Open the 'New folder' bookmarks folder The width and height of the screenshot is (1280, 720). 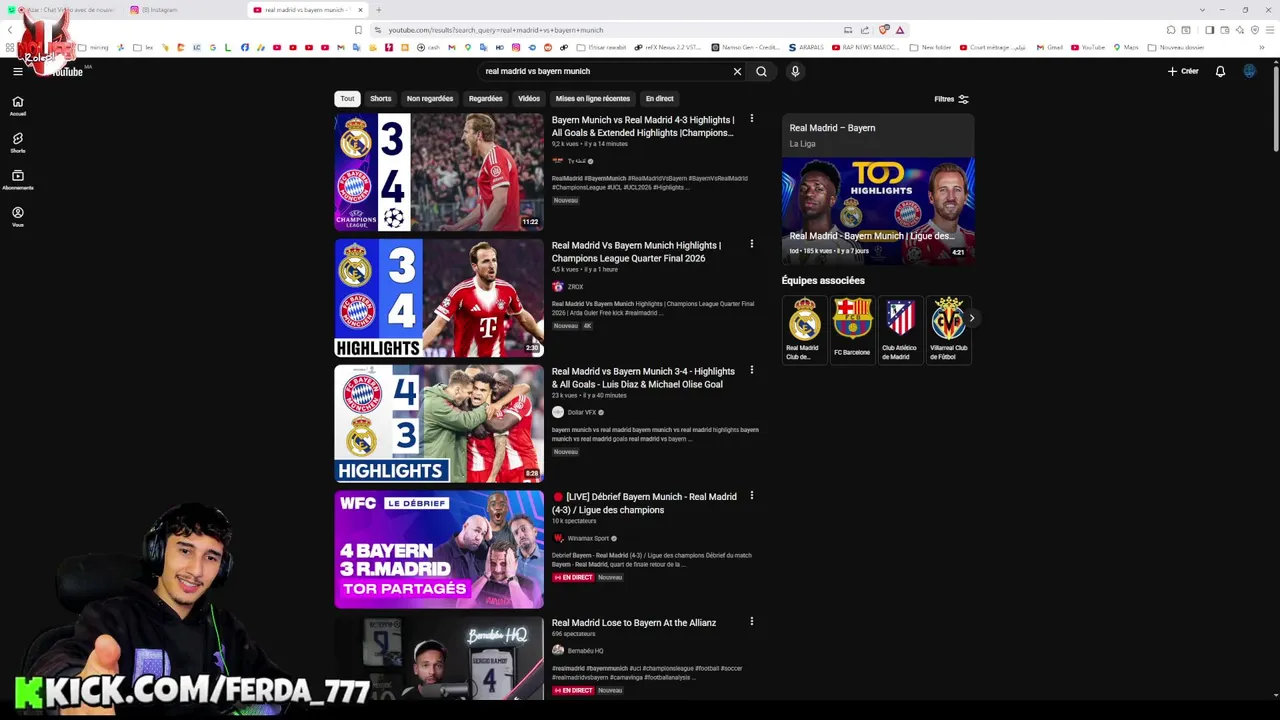tap(930, 47)
